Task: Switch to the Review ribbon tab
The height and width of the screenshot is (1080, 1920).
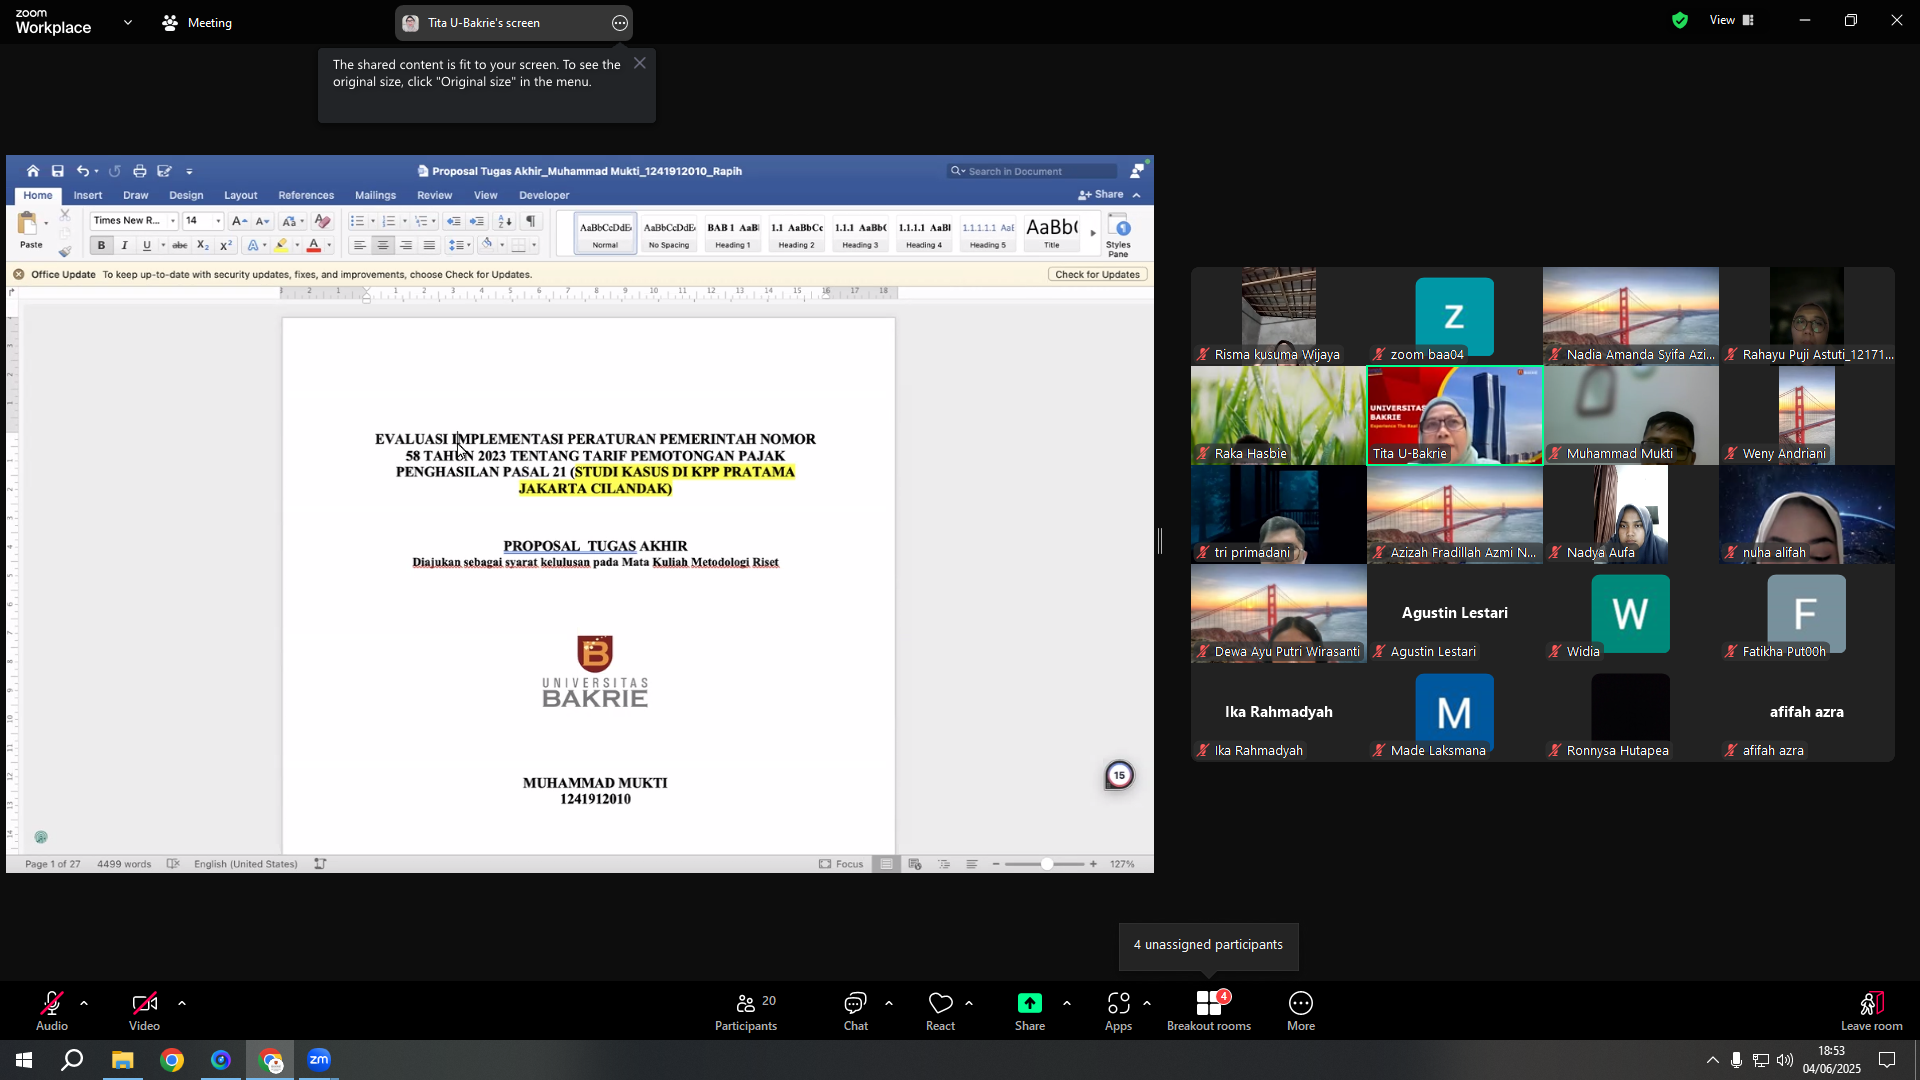Action: [x=434, y=195]
